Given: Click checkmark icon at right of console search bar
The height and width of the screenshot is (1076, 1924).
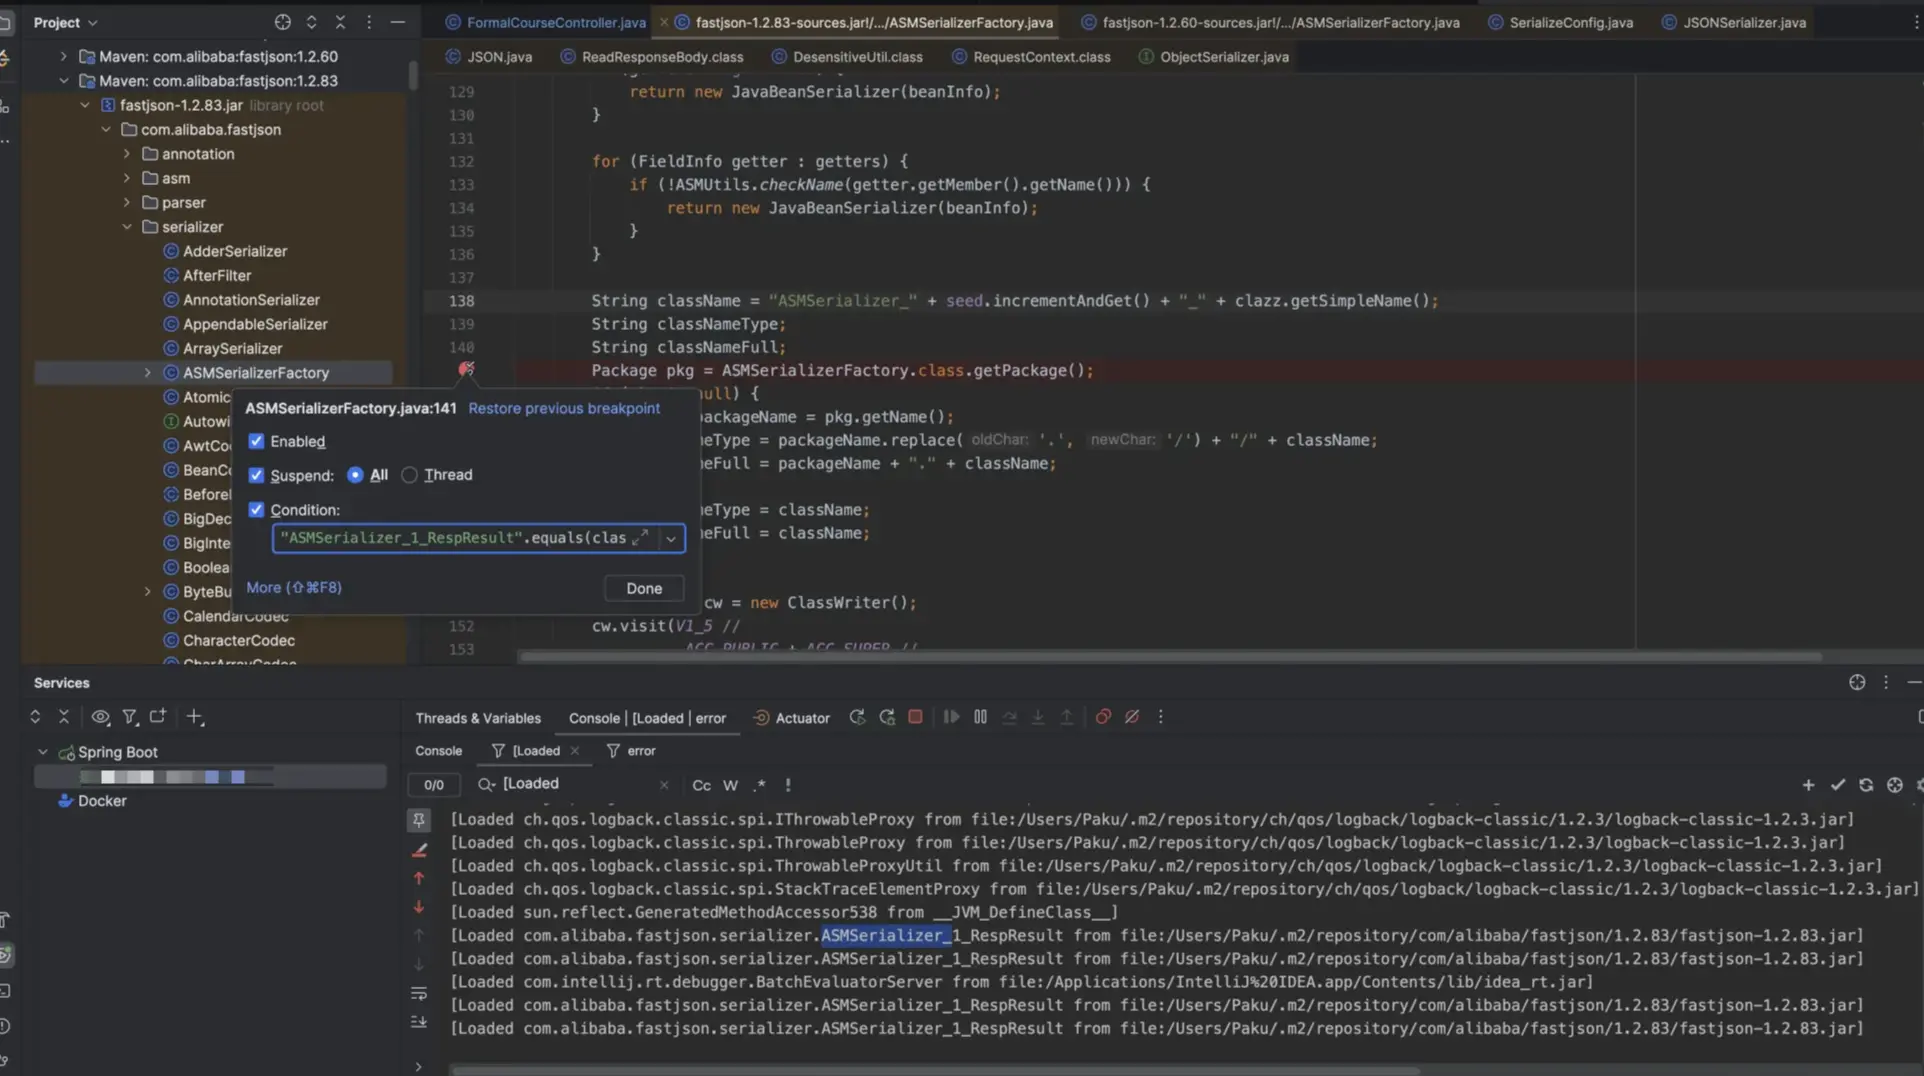Looking at the screenshot, I should click(1837, 785).
